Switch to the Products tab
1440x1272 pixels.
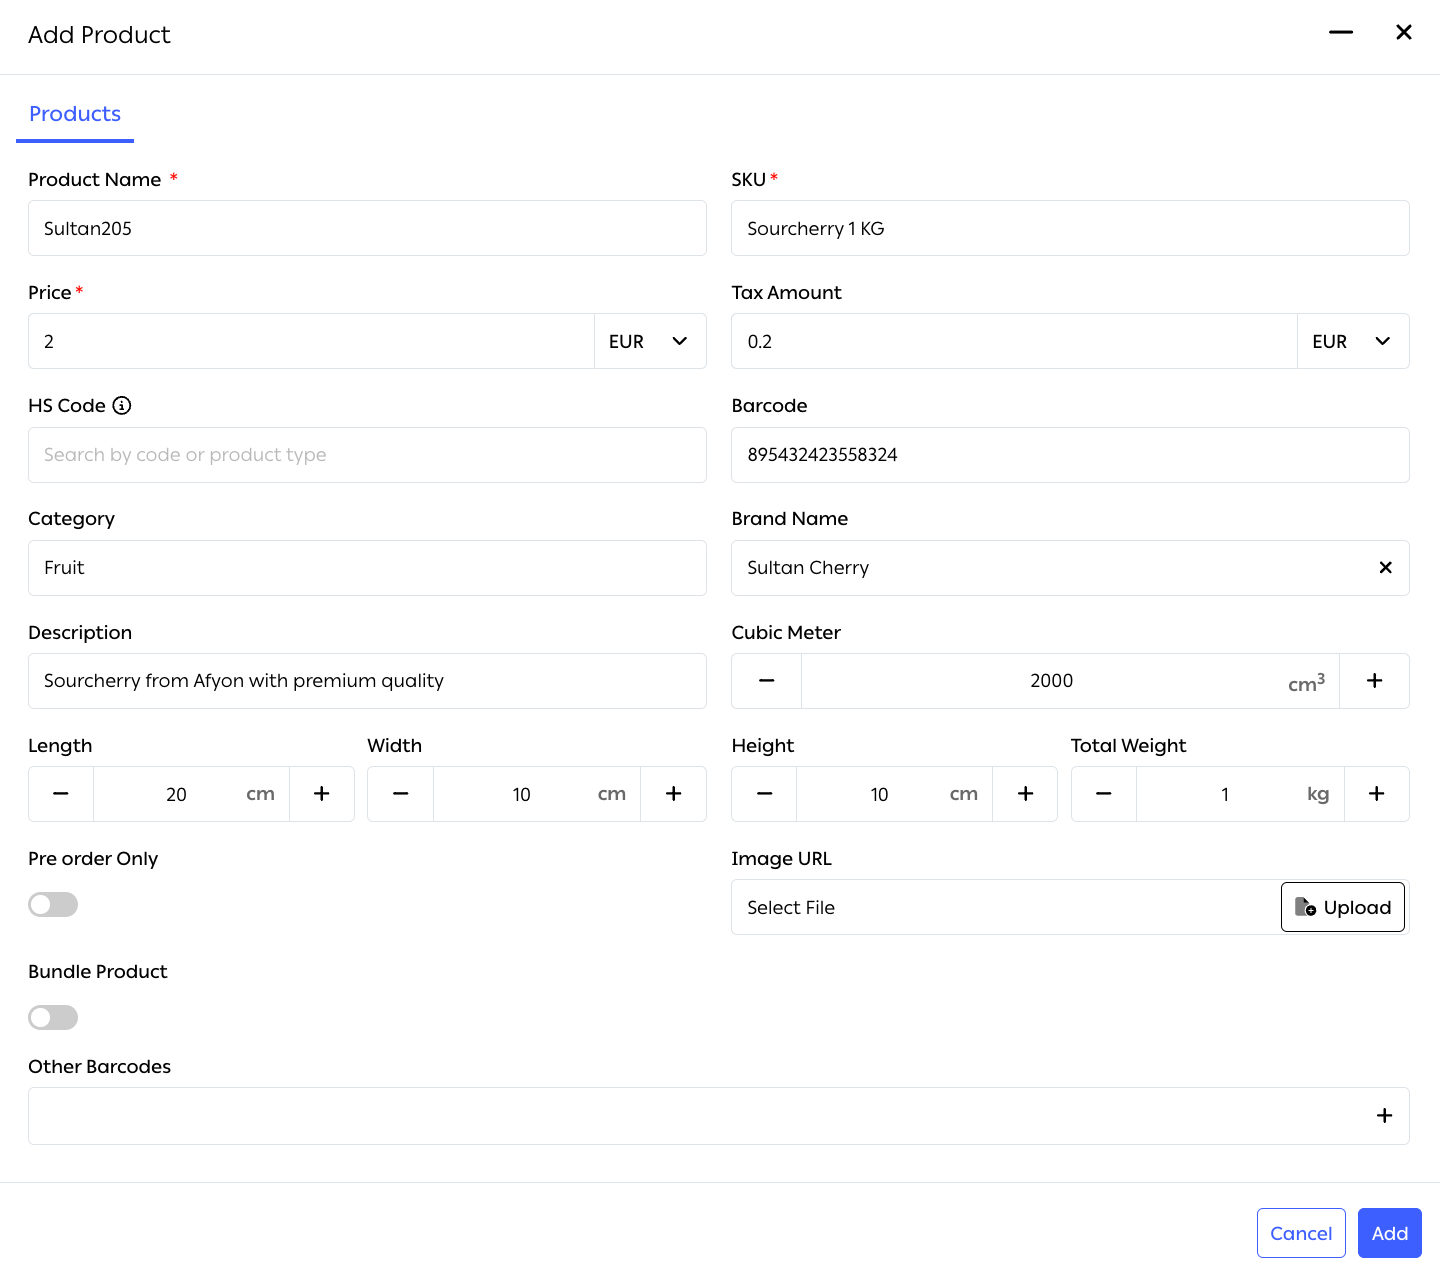(75, 114)
